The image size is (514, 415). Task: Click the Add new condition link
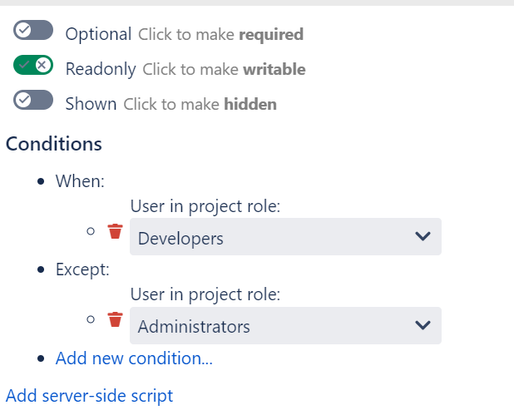click(134, 358)
